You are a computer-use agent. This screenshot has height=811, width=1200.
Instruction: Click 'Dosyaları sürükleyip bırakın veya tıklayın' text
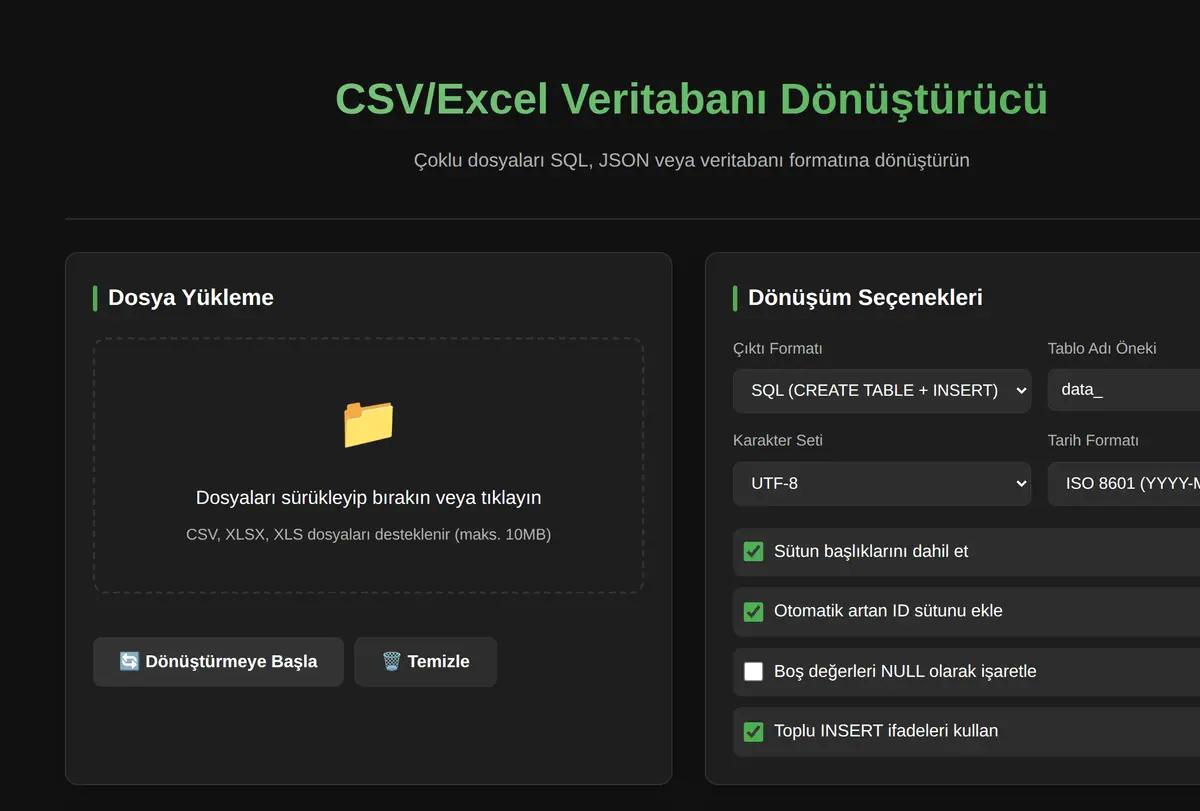pos(368,498)
